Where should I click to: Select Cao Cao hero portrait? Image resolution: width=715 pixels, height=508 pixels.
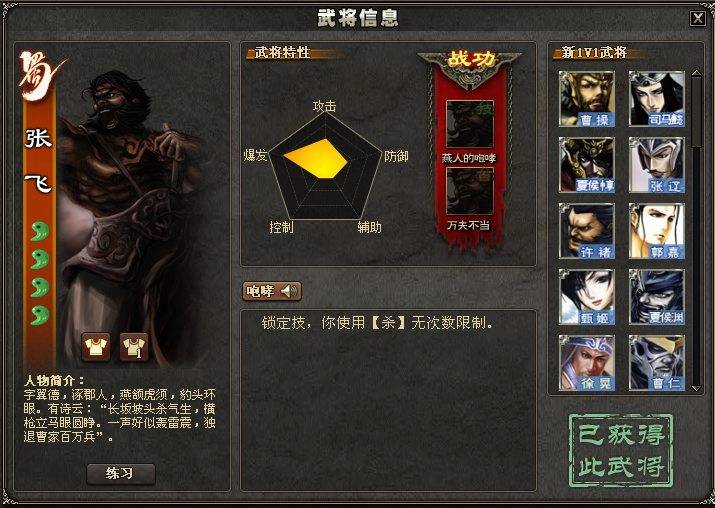point(586,98)
